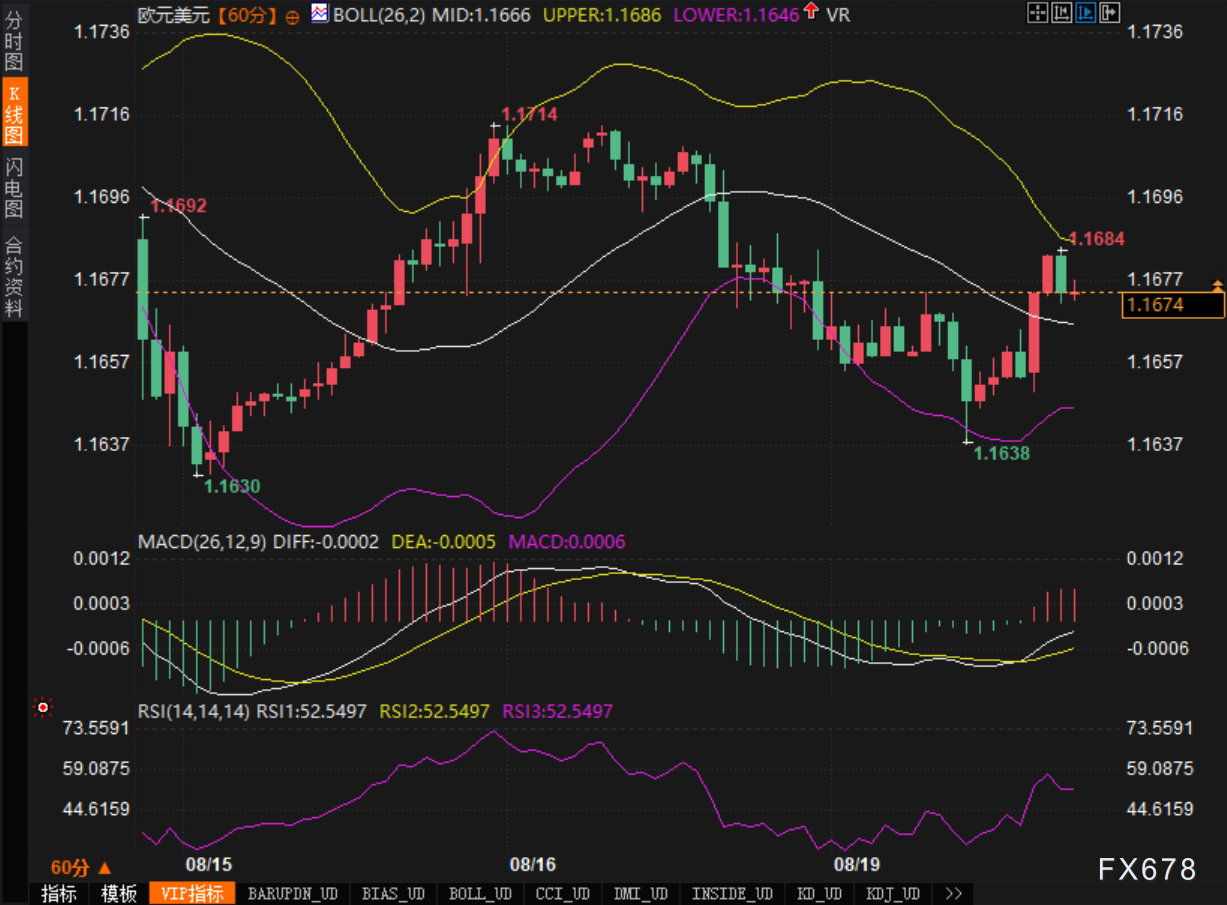Select the 闪电图 side tab
This screenshot has width=1227, height=905.
14,187
